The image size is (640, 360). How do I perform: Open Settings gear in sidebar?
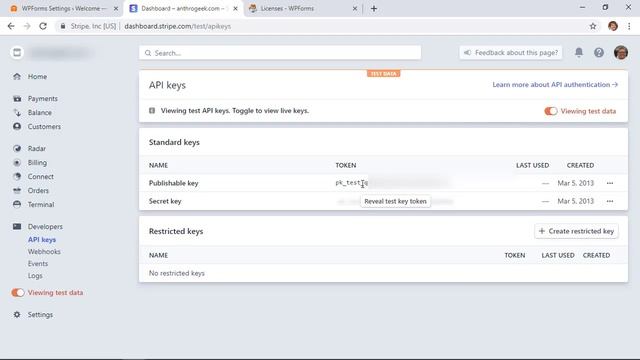(x=17, y=315)
